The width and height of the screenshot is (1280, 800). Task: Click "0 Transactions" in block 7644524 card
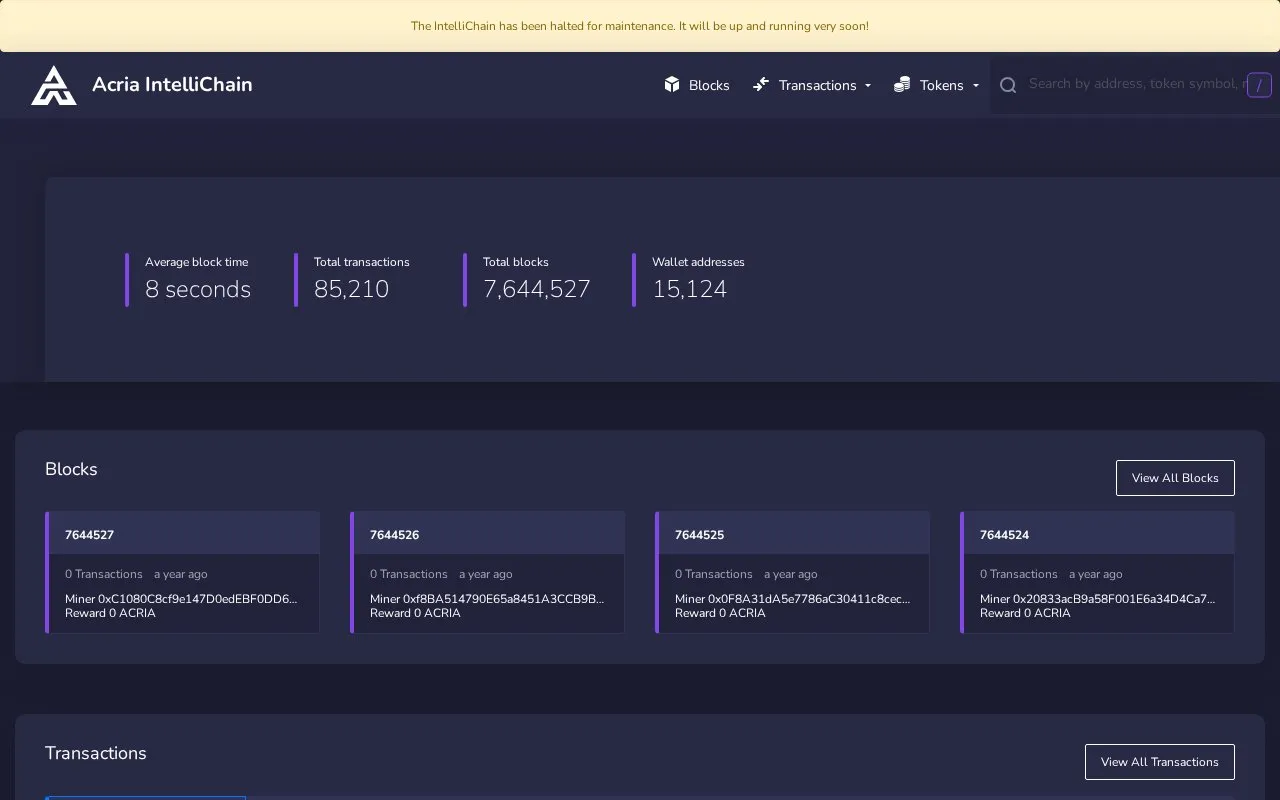point(1018,574)
